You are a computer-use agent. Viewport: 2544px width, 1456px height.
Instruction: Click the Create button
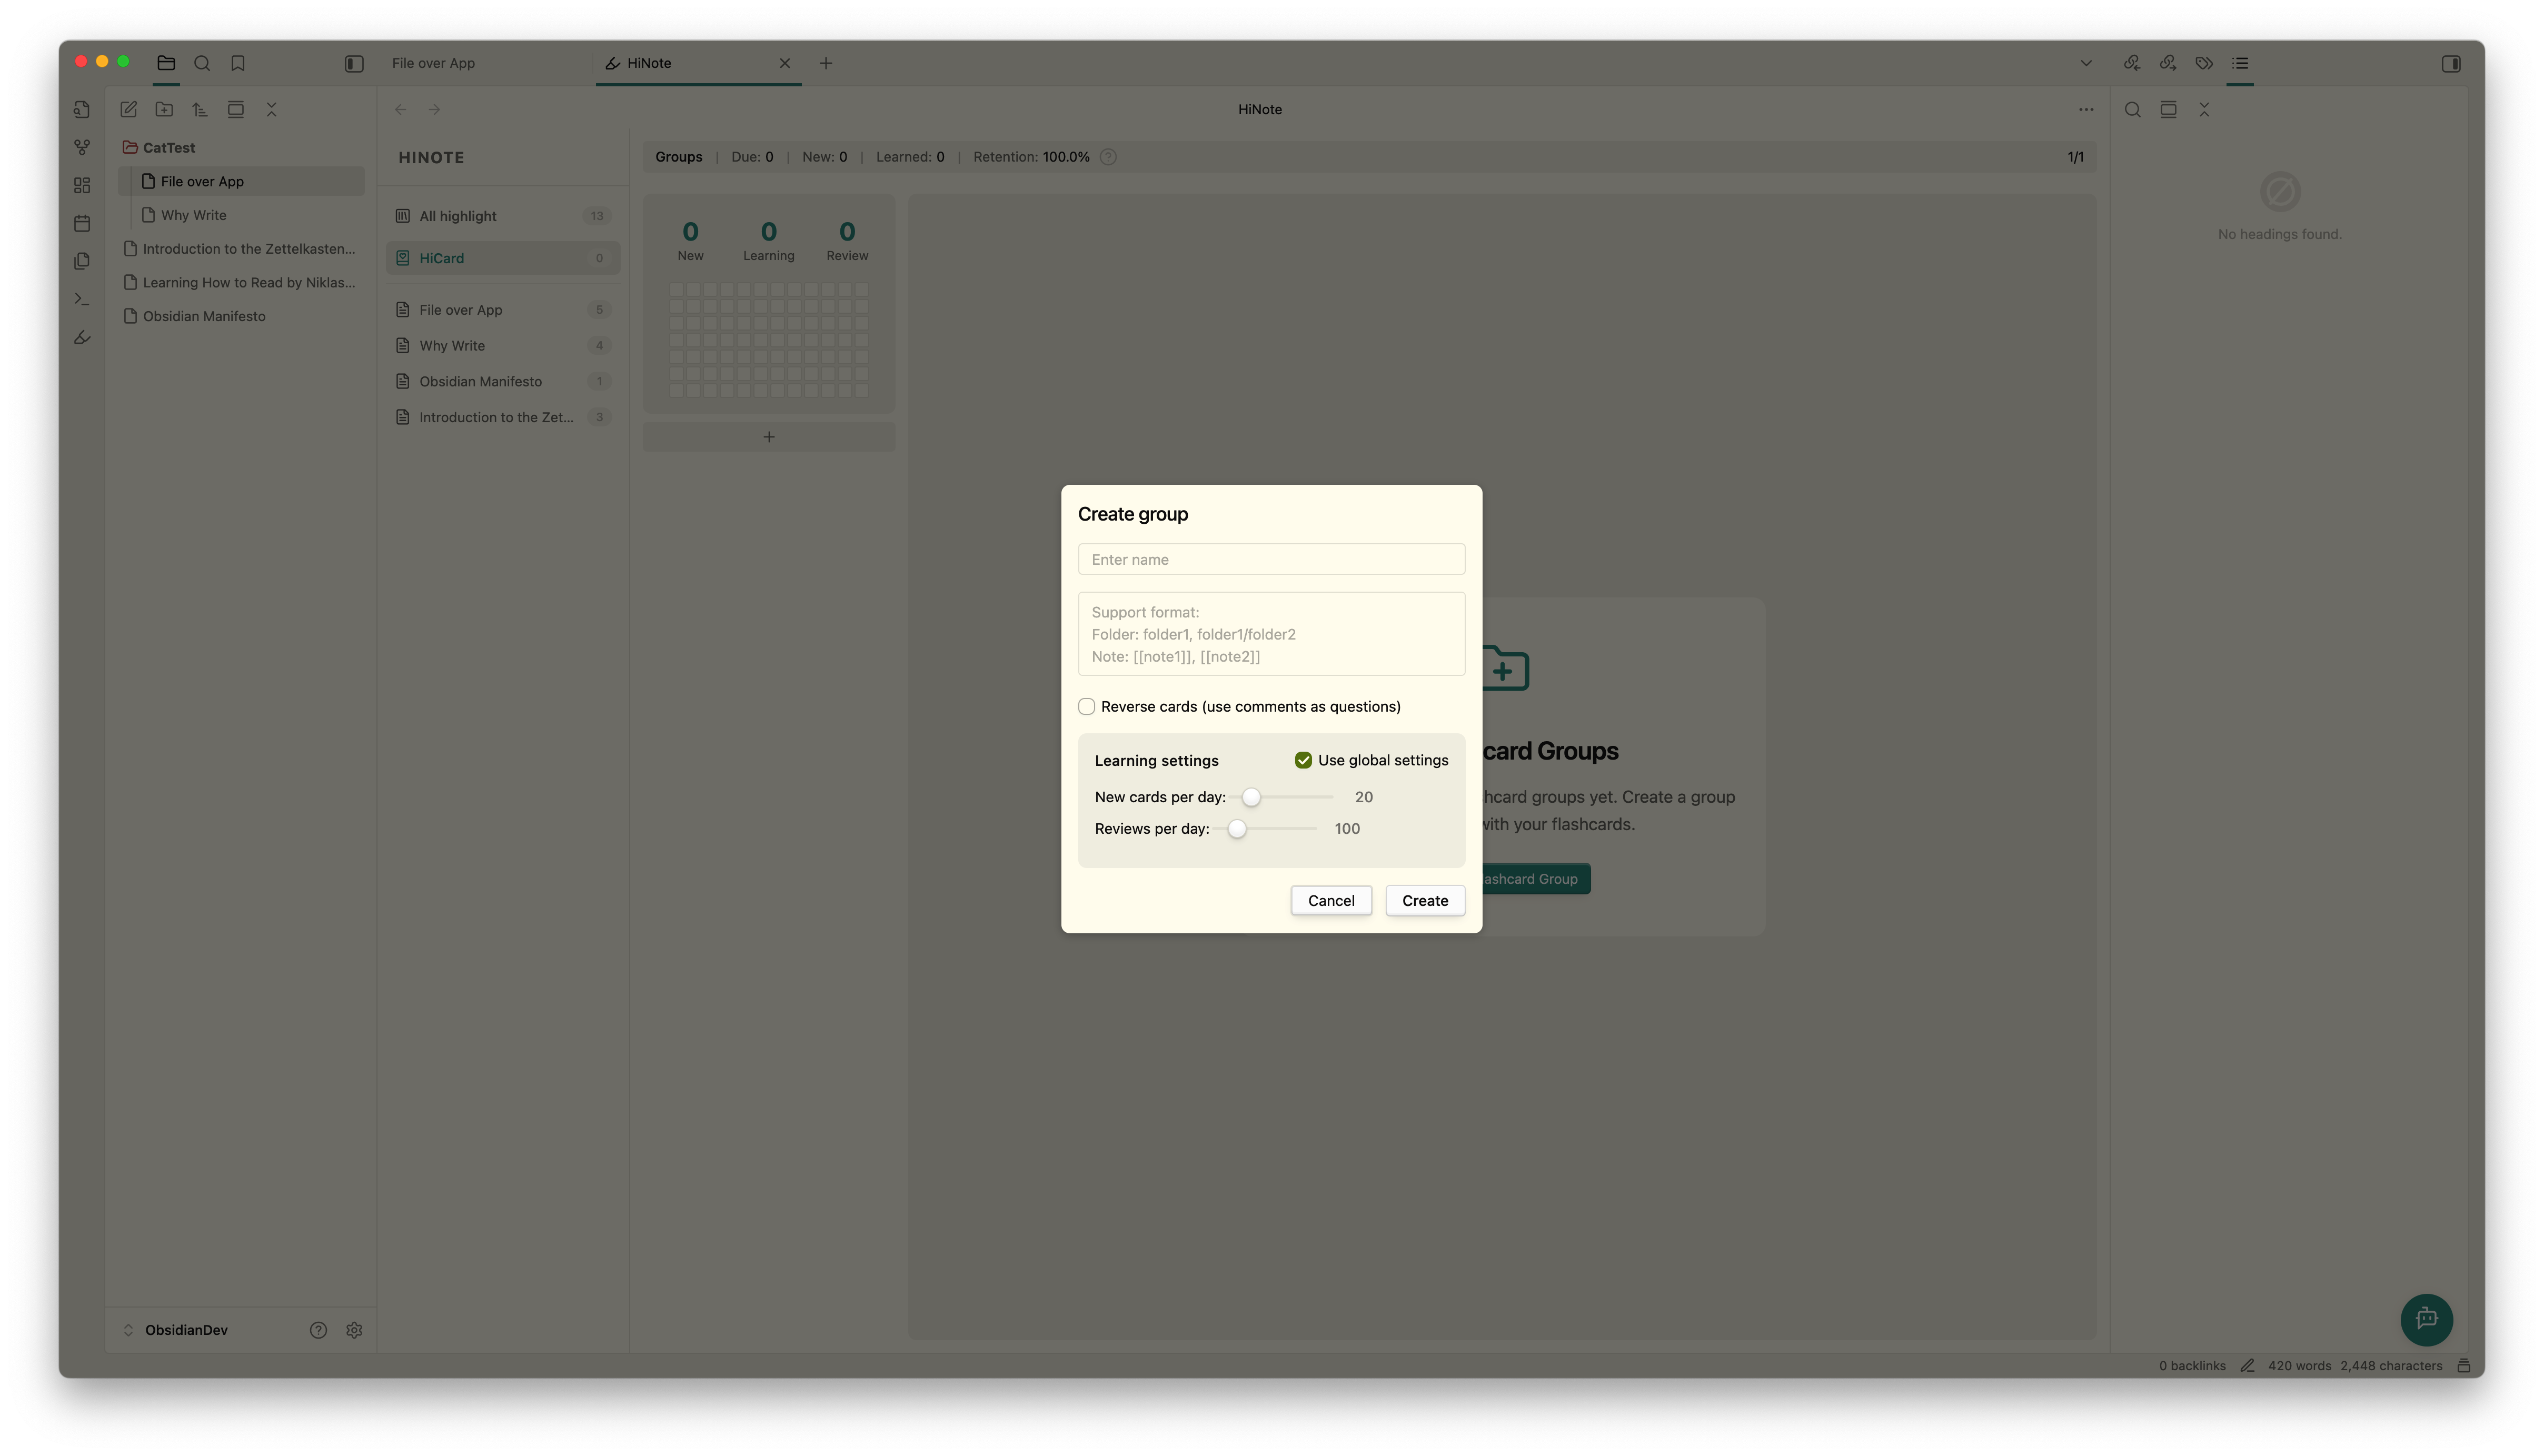tap(1425, 900)
